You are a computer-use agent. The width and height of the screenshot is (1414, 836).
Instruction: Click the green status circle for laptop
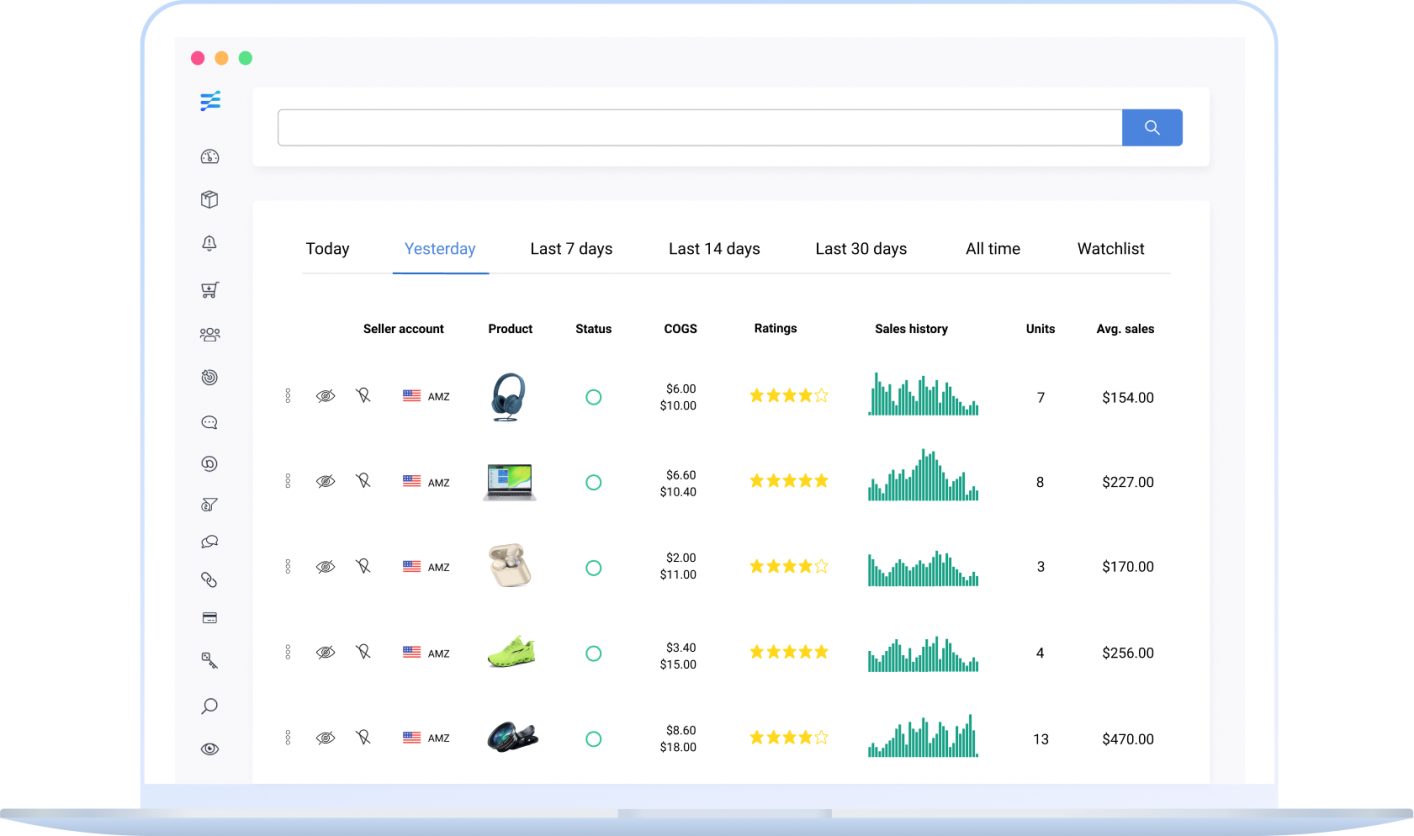(593, 482)
